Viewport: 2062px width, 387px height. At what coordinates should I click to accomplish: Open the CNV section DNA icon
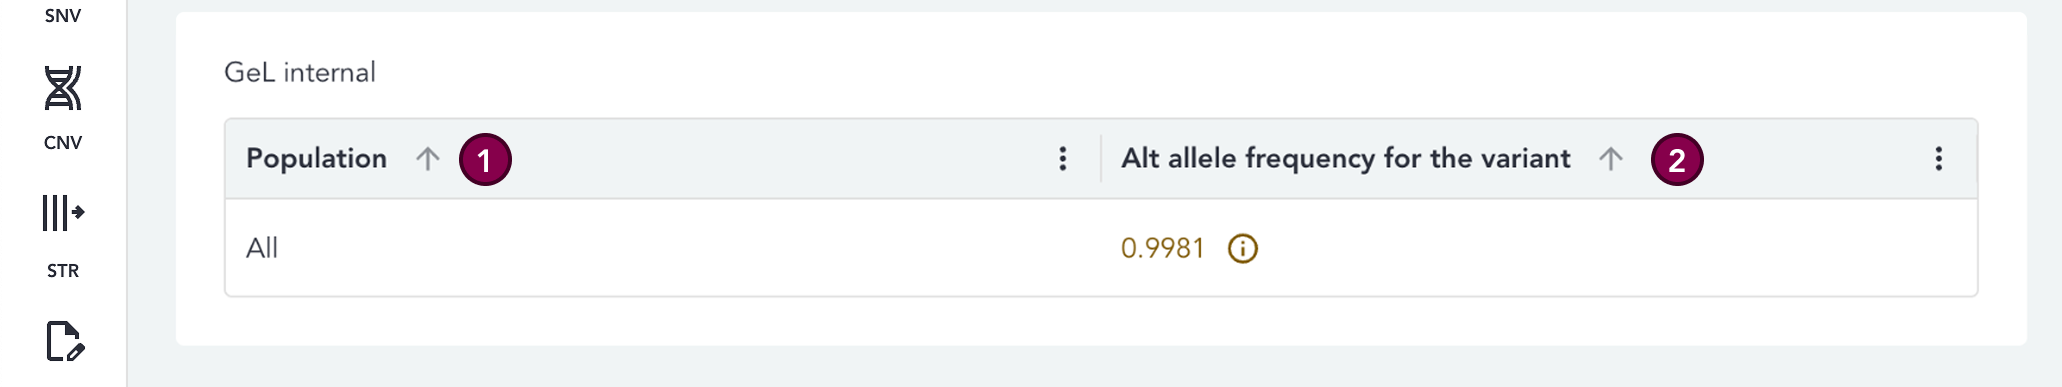pyautogui.click(x=63, y=89)
